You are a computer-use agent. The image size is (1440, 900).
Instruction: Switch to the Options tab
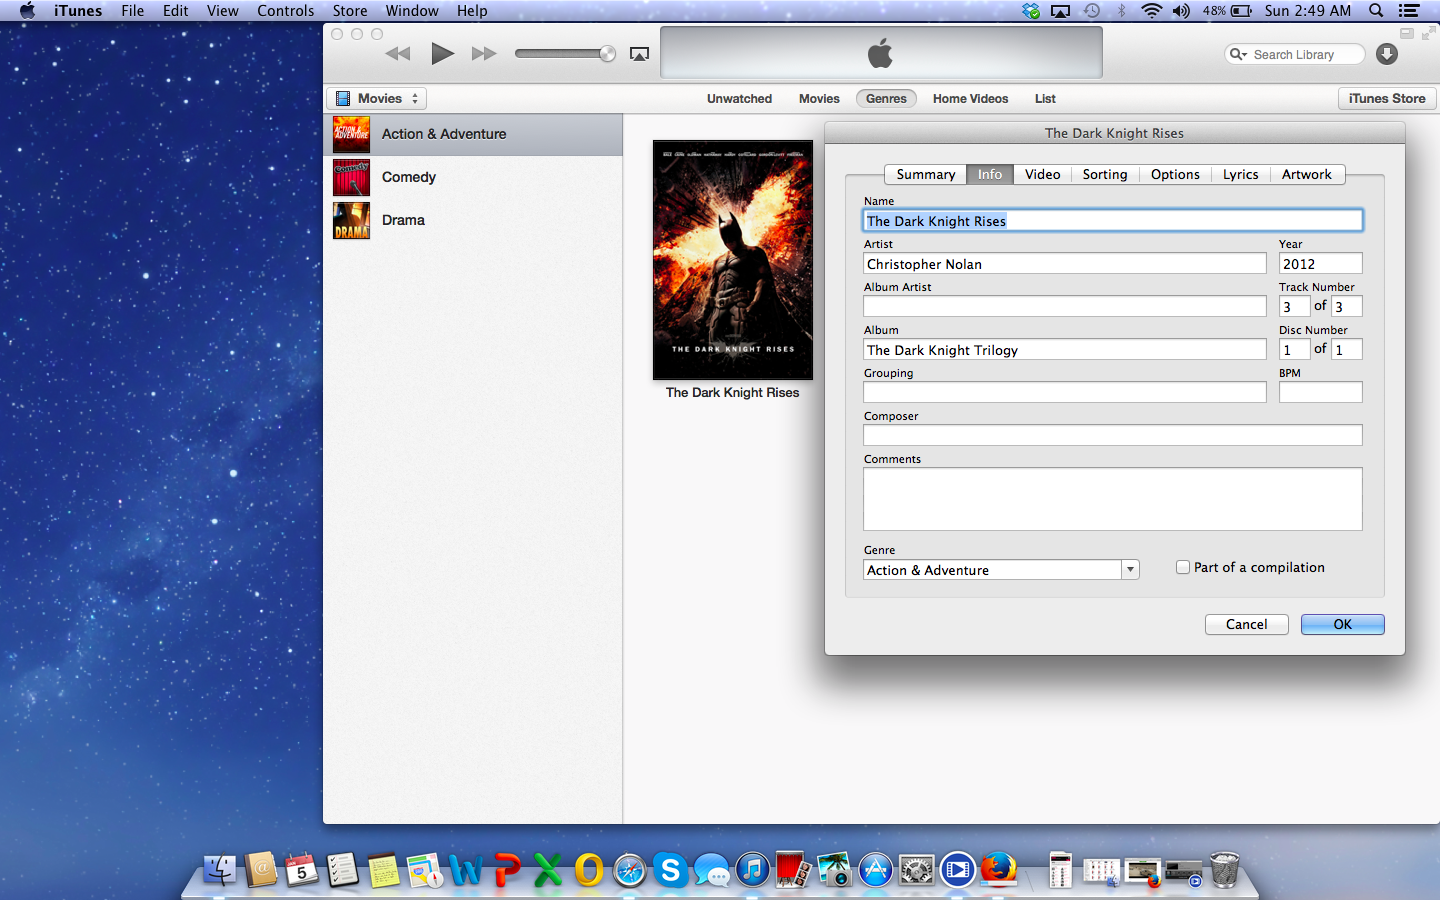(1175, 174)
